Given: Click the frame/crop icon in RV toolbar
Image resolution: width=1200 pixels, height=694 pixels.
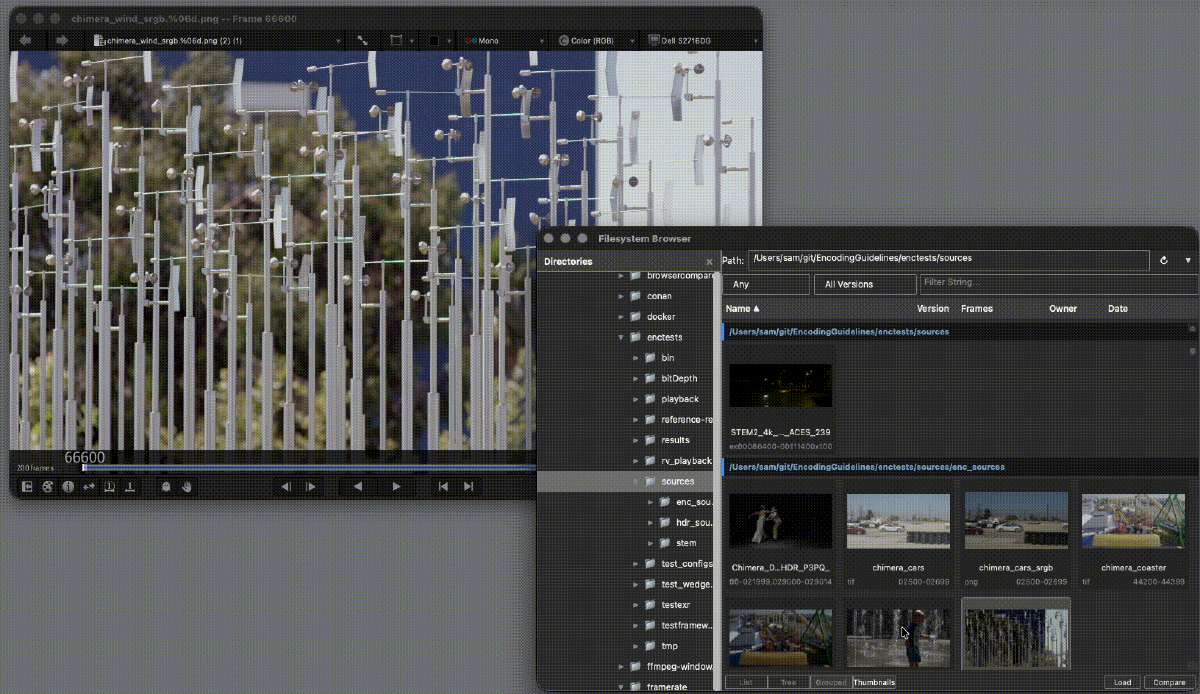Looking at the screenshot, I should (396, 41).
